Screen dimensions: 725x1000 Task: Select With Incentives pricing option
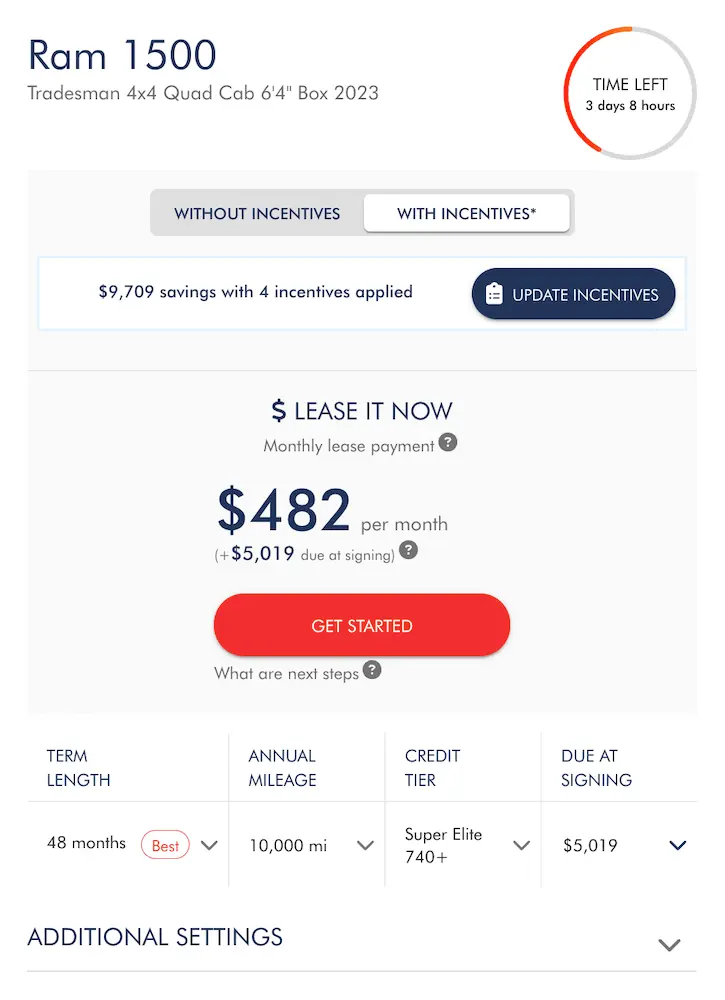click(x=466, y=213)
